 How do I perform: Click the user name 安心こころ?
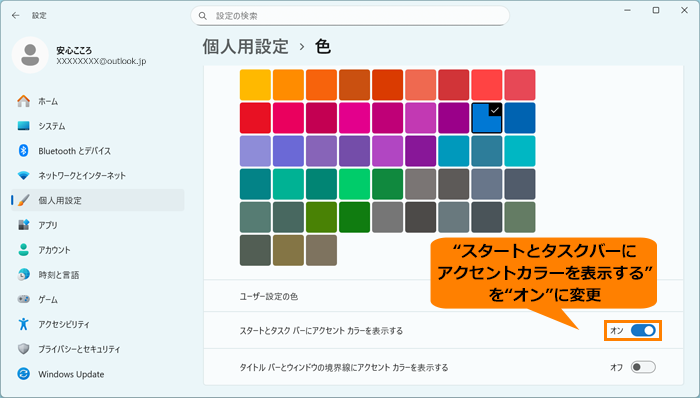pyautogui.click(x=74, y=50)
